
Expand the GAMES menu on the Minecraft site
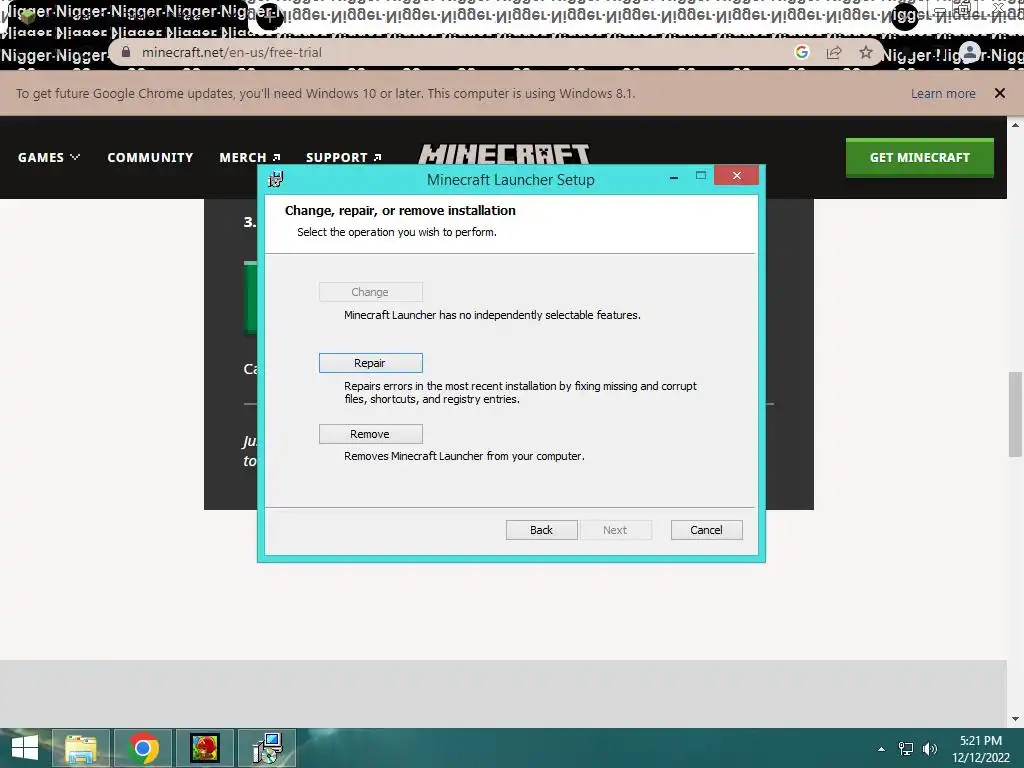(x=49, y=157)
